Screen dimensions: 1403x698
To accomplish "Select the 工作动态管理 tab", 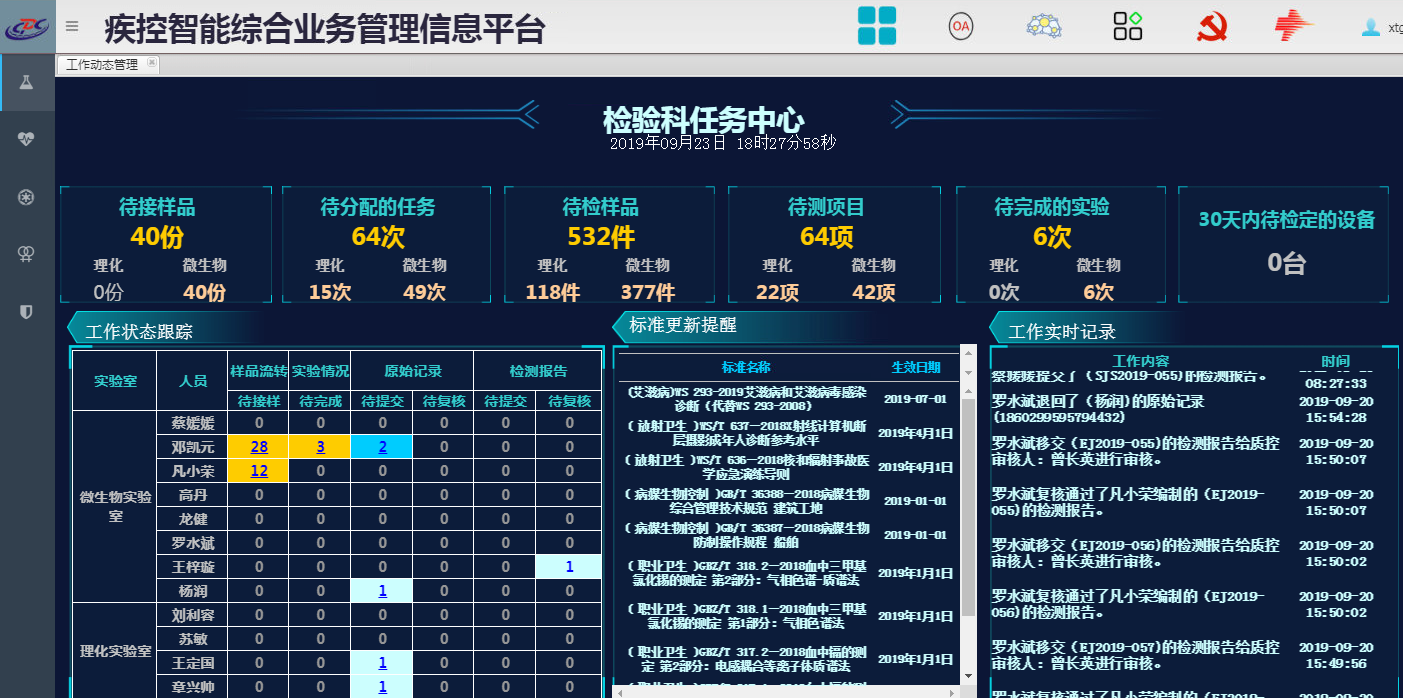I will click(102, 65).
